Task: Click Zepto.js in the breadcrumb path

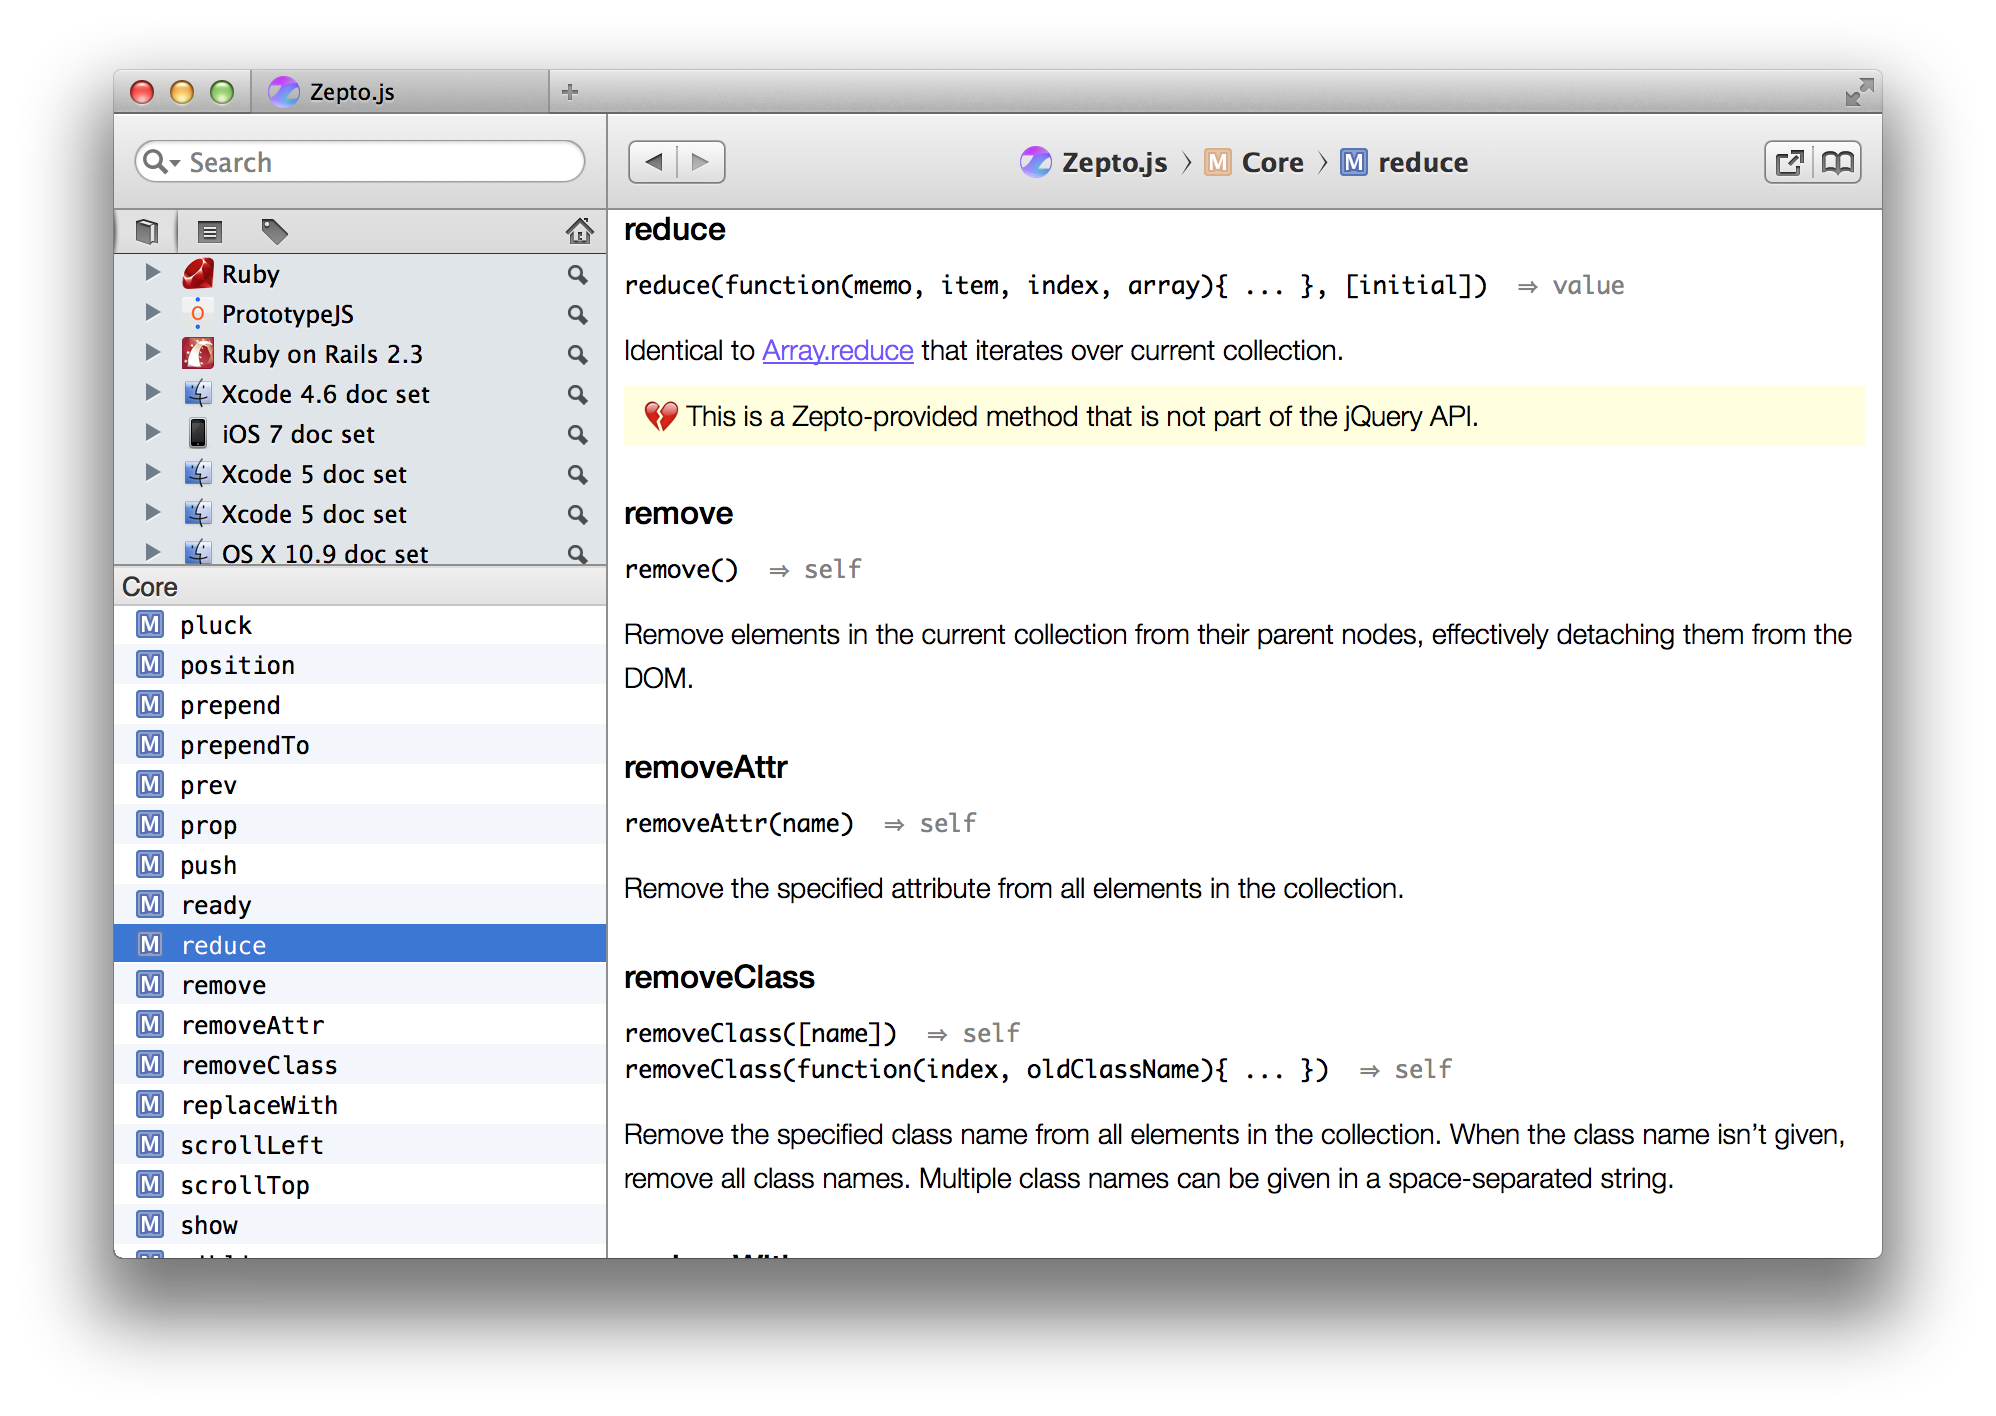Action: [1114, 162]
